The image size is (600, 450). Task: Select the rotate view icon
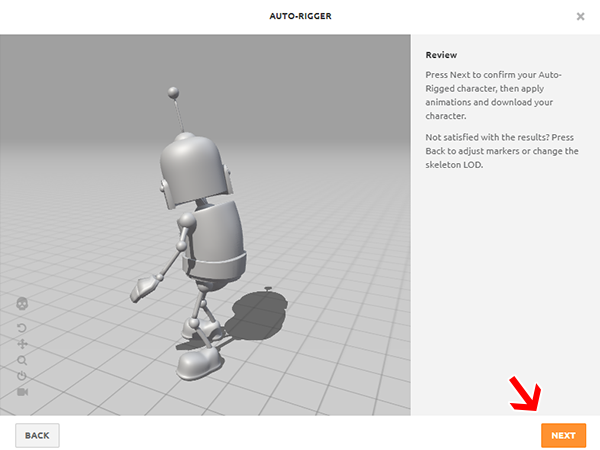pyautogui.click(x=22, y=327)
